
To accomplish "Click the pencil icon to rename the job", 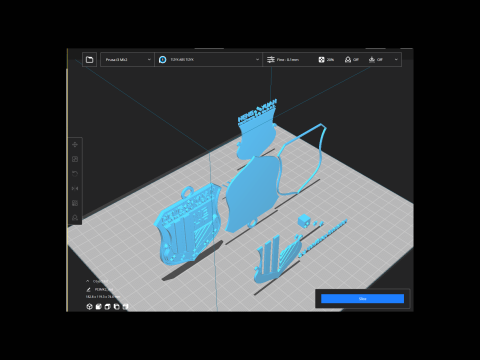I will point(88,290).
